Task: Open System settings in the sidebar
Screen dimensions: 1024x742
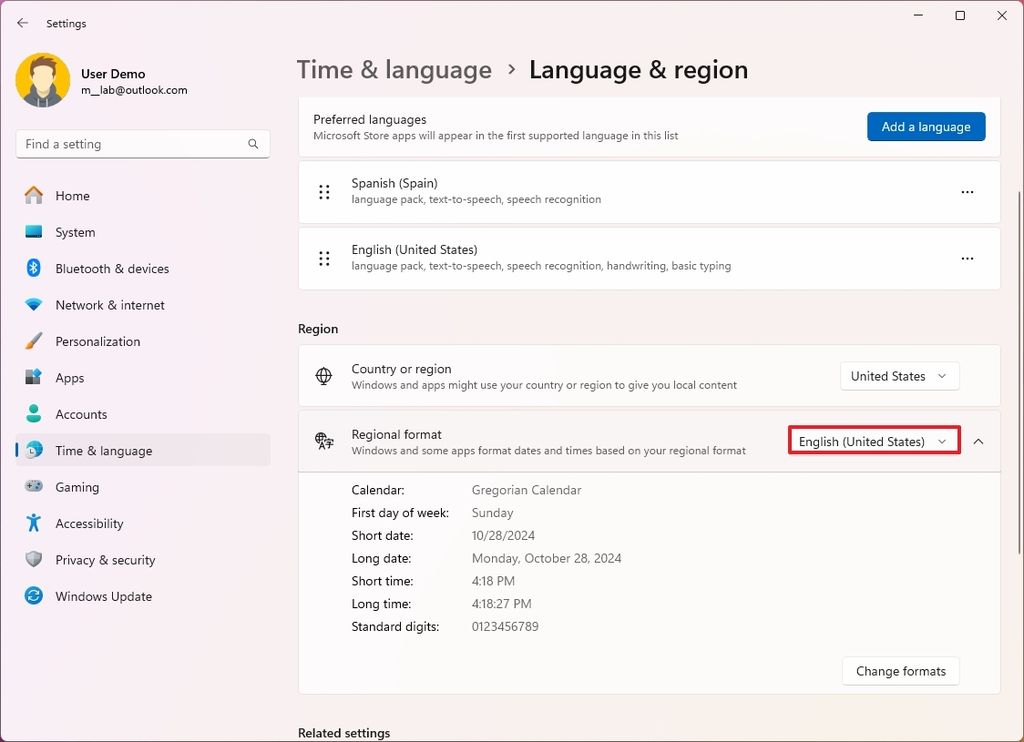Action: (x=75, y=232)
